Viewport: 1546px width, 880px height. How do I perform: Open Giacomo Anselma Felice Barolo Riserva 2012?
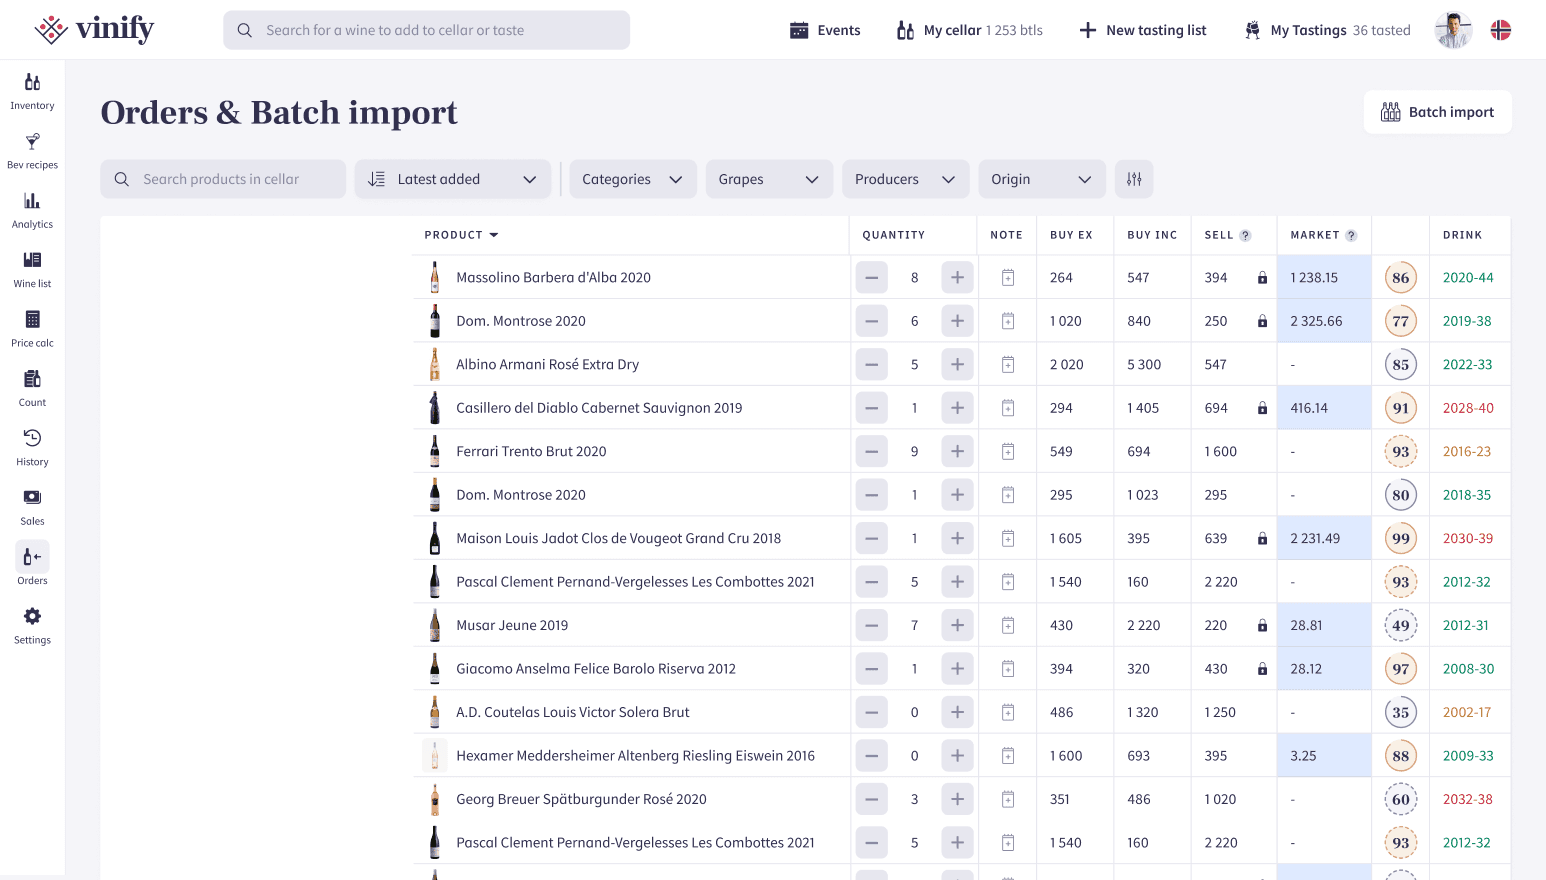tap(596, 669)
